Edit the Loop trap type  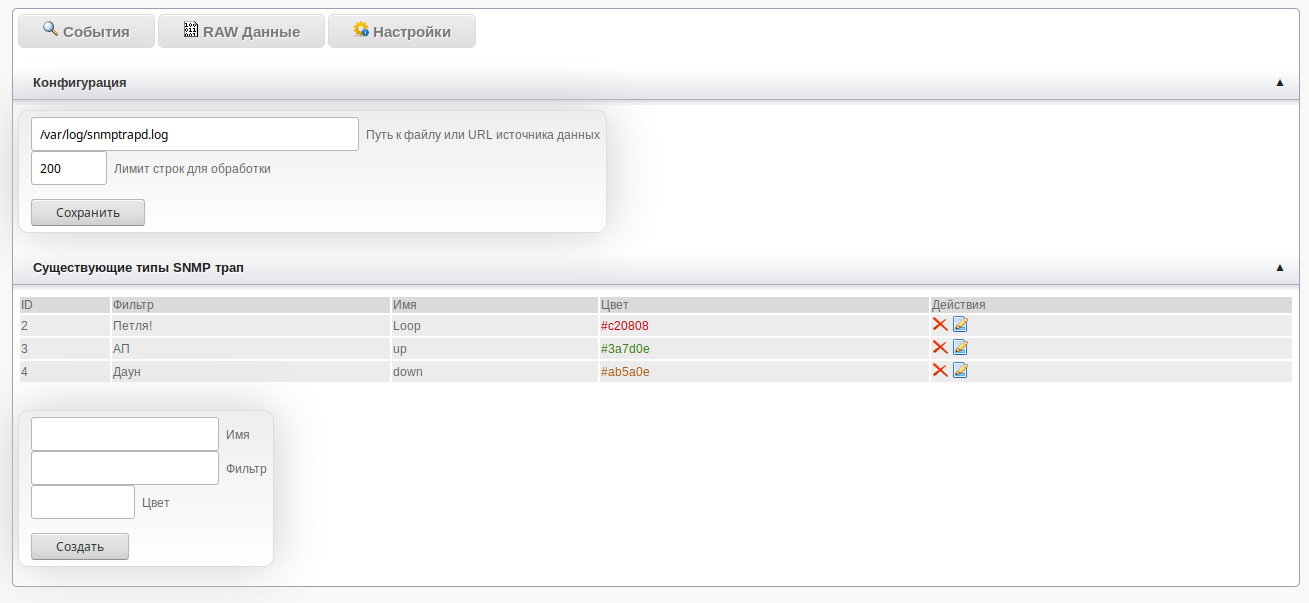point(960,324)
